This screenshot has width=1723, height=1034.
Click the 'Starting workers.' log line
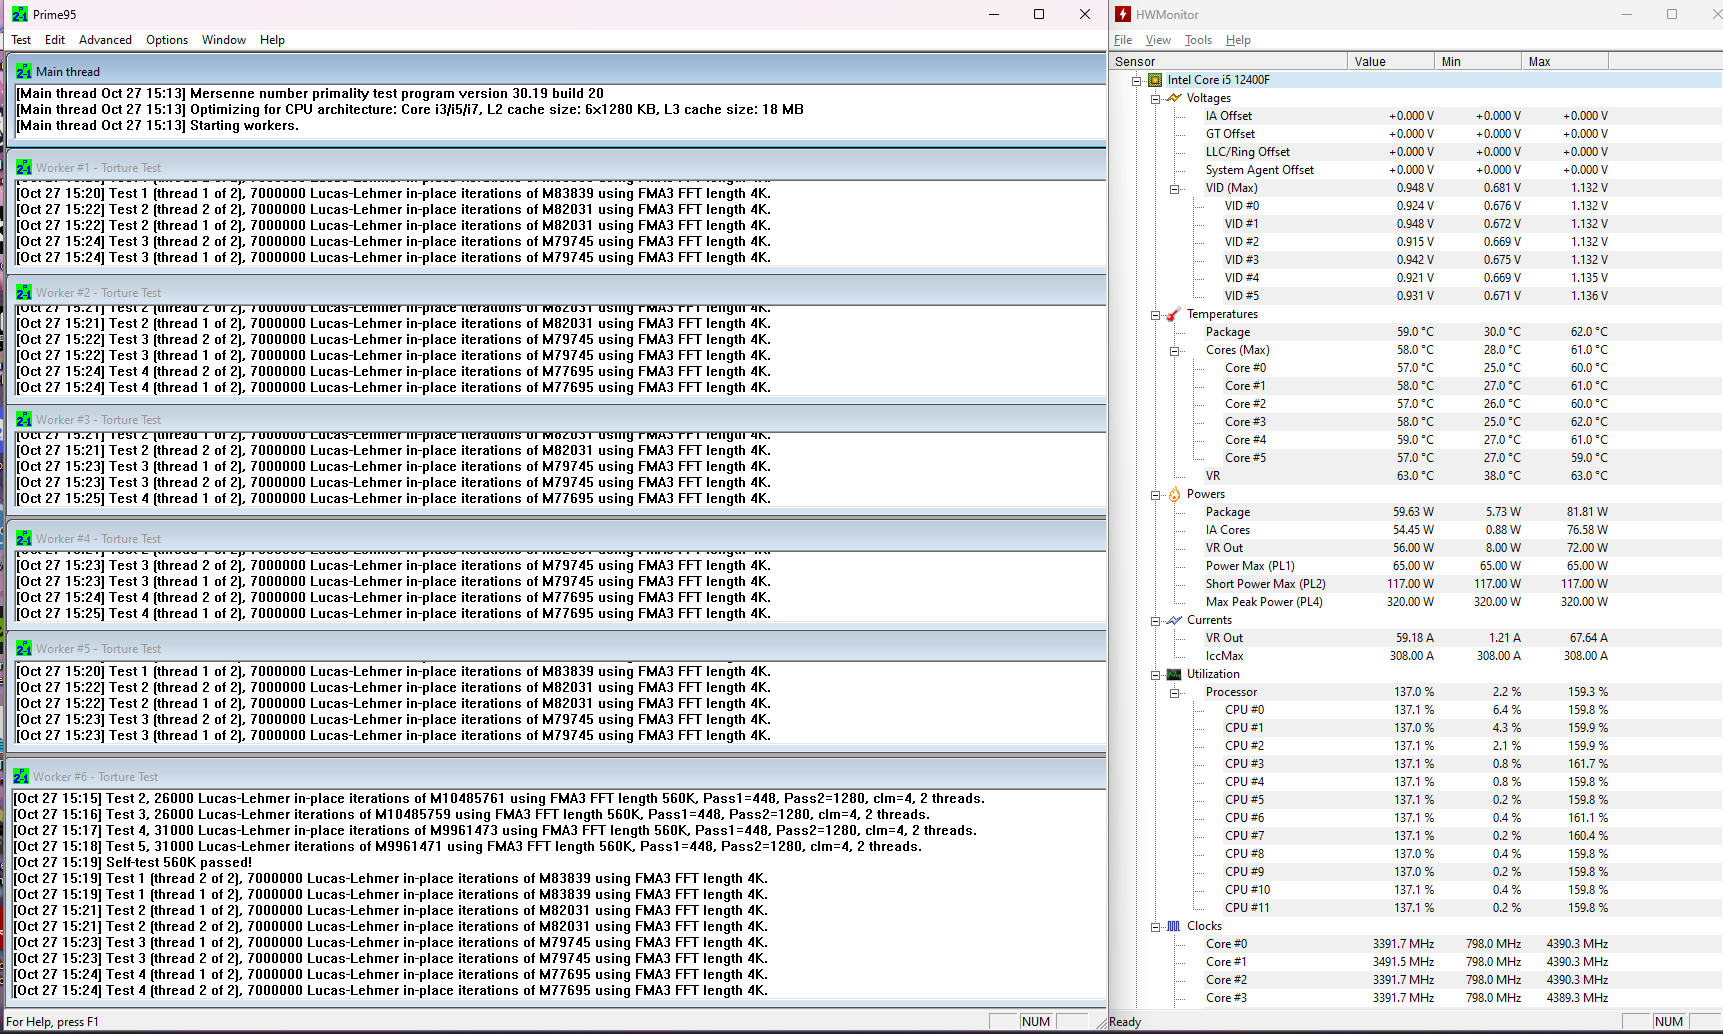(x=157, y=125)
